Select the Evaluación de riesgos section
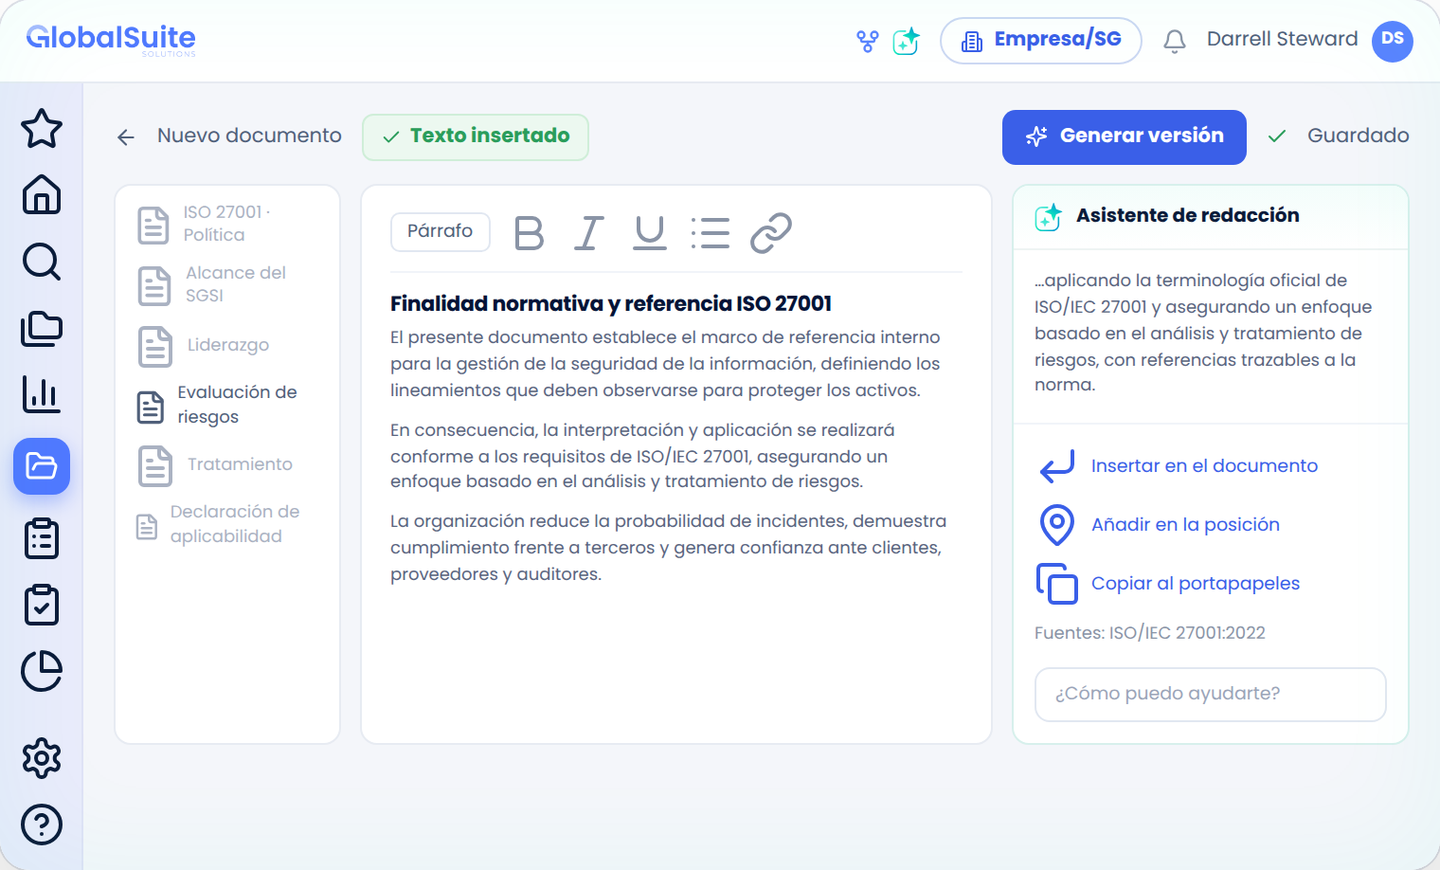Viewport: 1440px width, 870px height. tap(227, 405)
